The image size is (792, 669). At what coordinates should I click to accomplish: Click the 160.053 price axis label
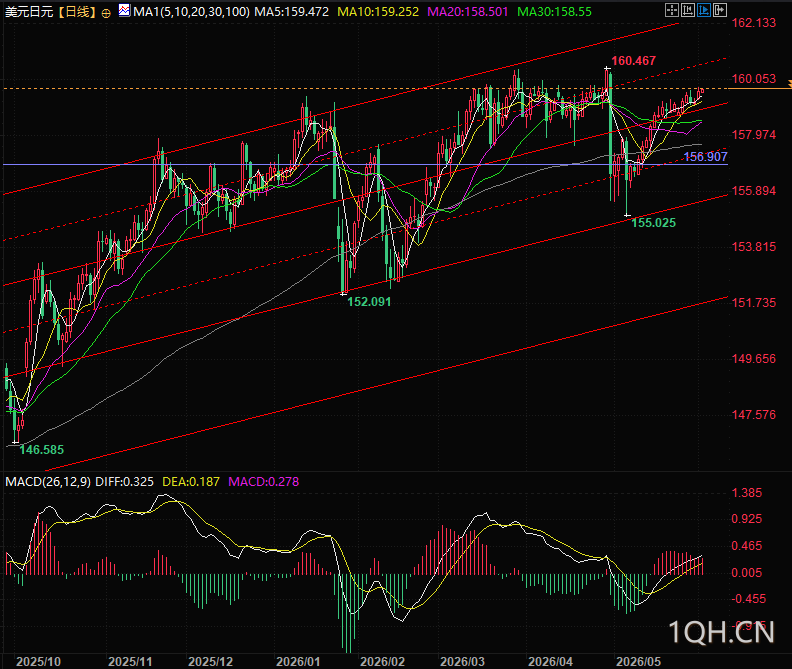[754, 79]
